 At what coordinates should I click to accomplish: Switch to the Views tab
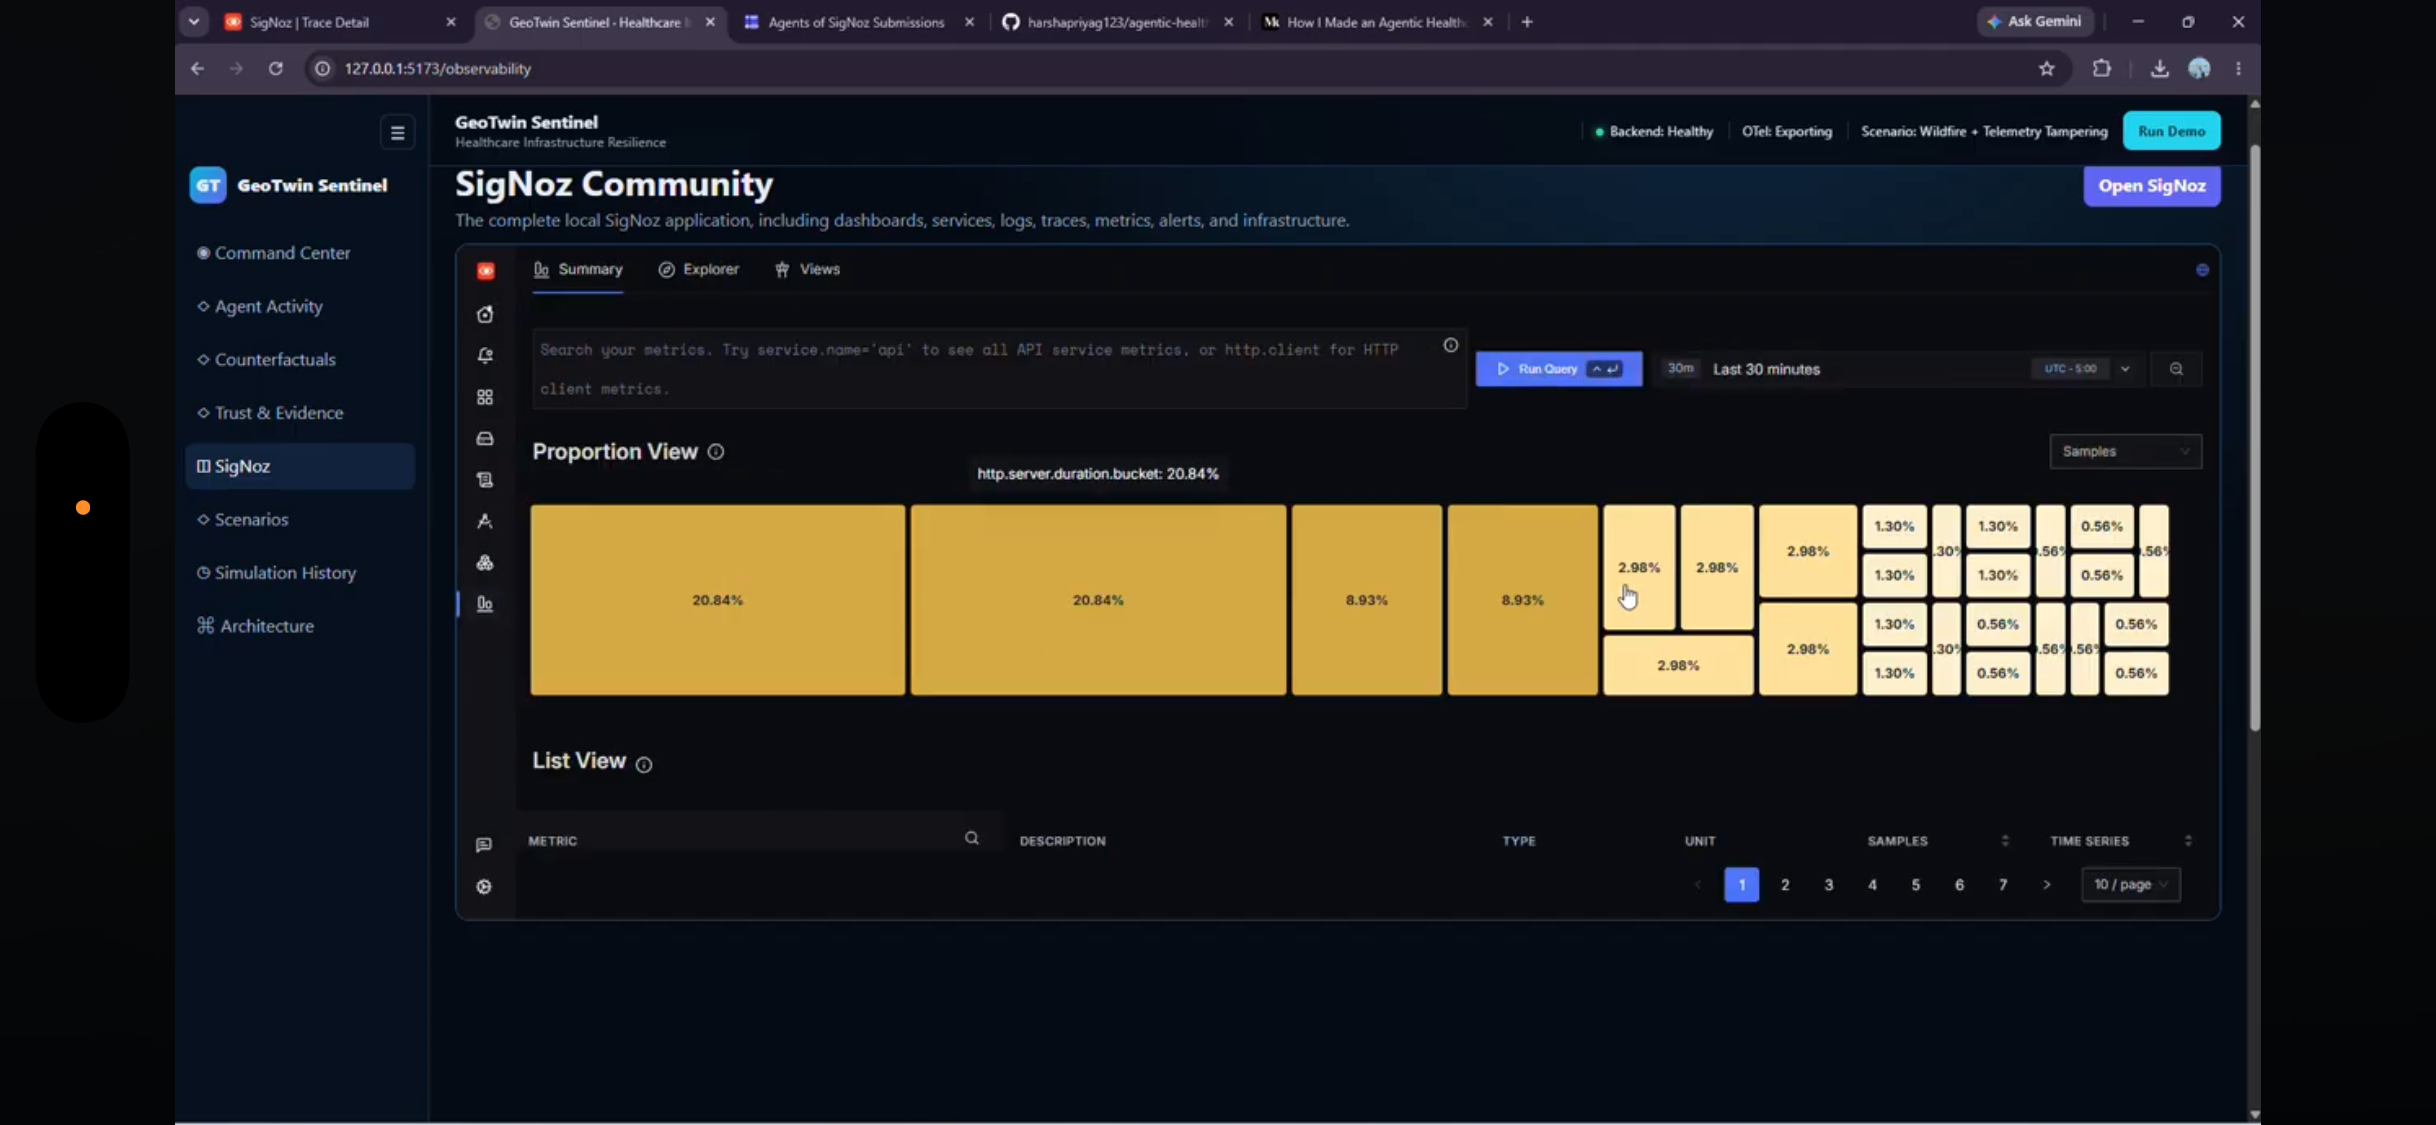pyautogui.click(x=807, y=269)
